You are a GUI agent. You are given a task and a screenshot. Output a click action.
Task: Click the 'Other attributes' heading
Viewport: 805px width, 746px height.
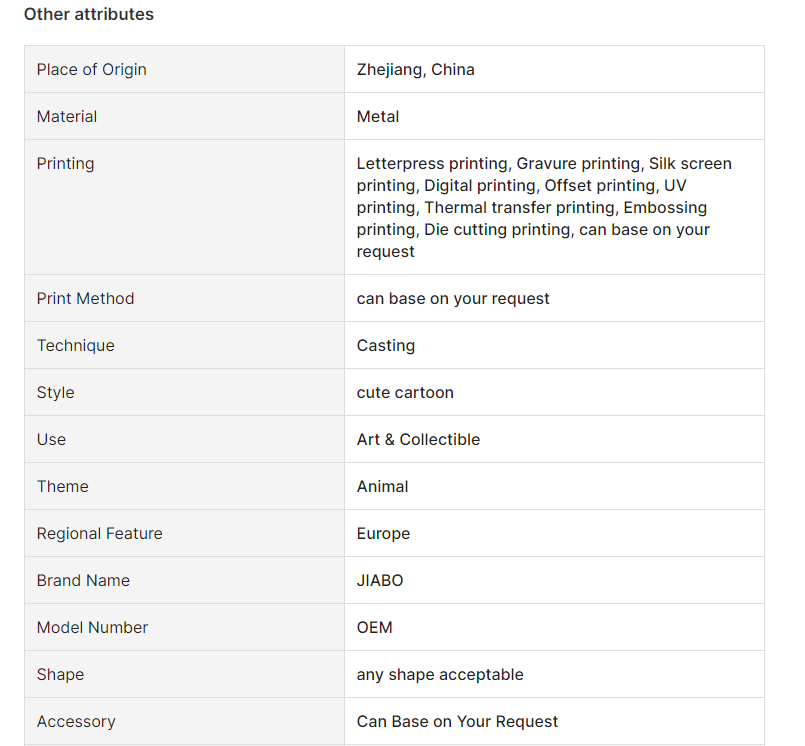[88, 14]
